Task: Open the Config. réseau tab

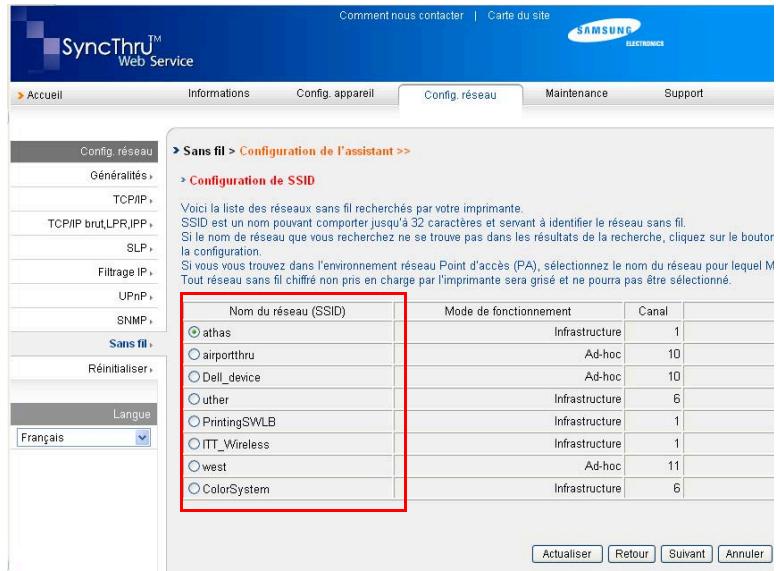Action: click(460, 95)
